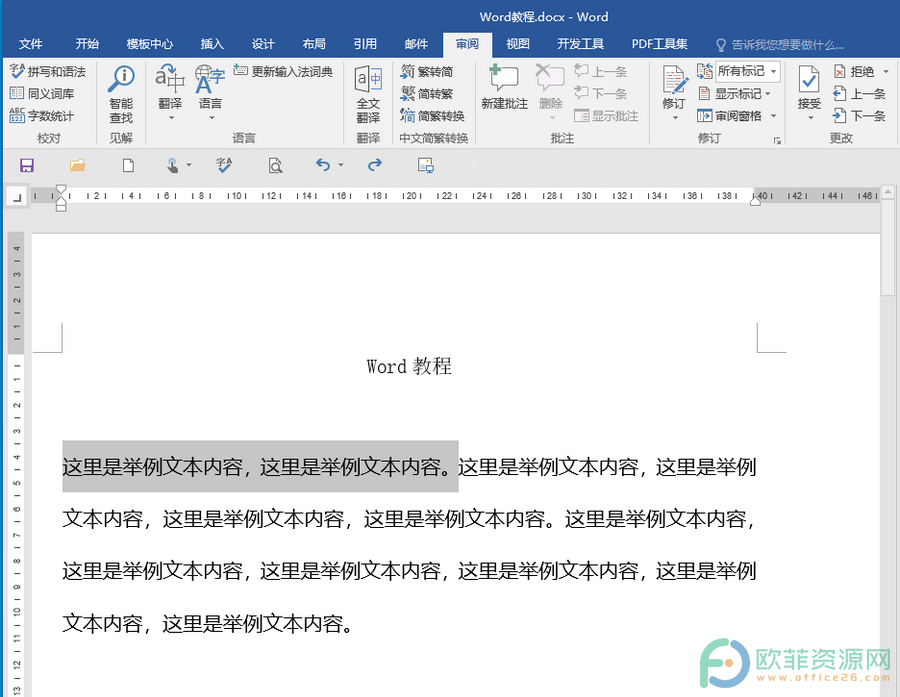Image resolution: width=900 pixels, height=697 pixels.
Task: Toggle 修订 track changes
Action: pyautogui.click(x=674, y=86)
